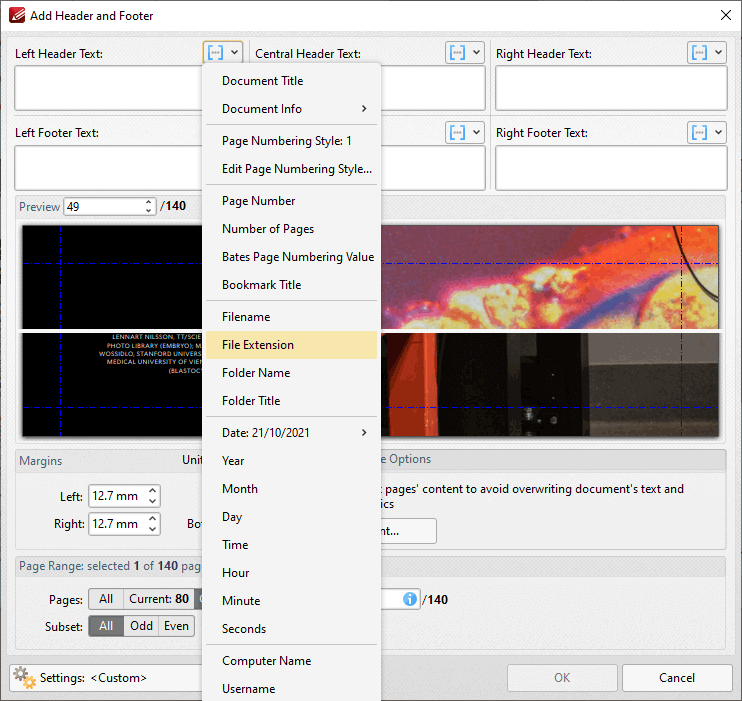This screenshot has height=701, width=742.
Task: Click the Right Header macro insert icon
Action: click(699, 53)
